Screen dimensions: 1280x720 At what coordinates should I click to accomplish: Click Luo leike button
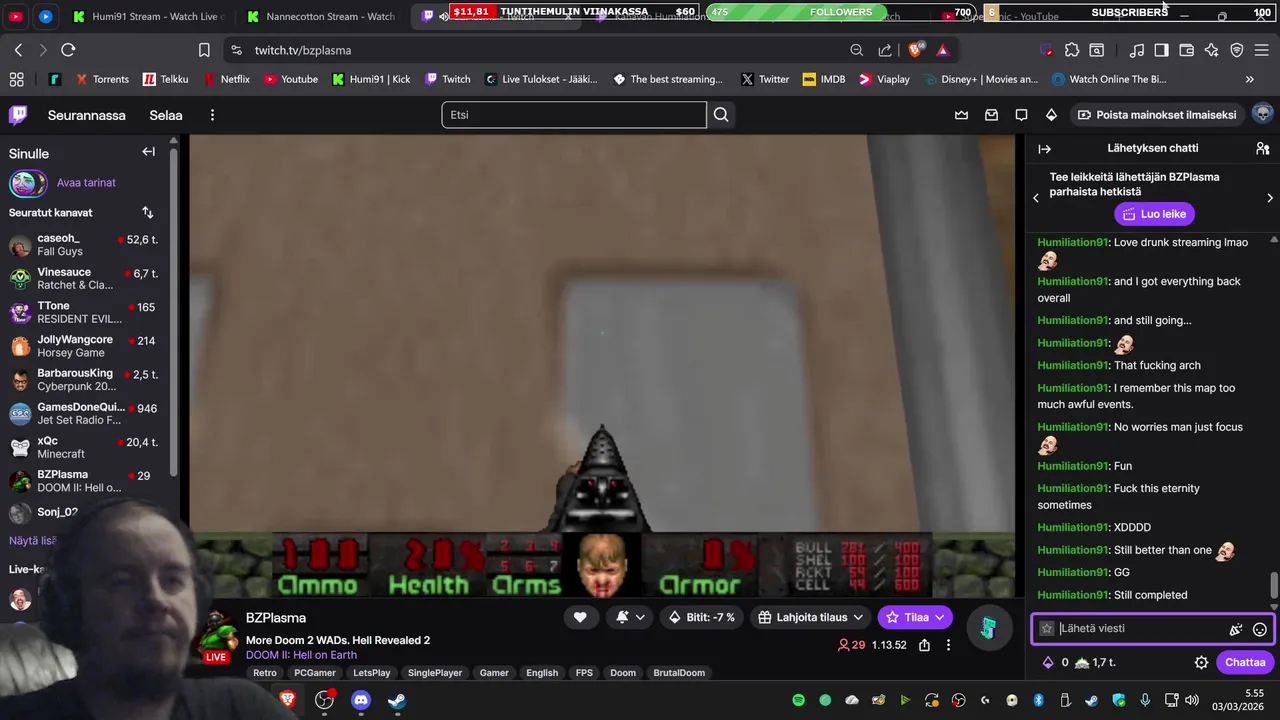point(1154,214)
